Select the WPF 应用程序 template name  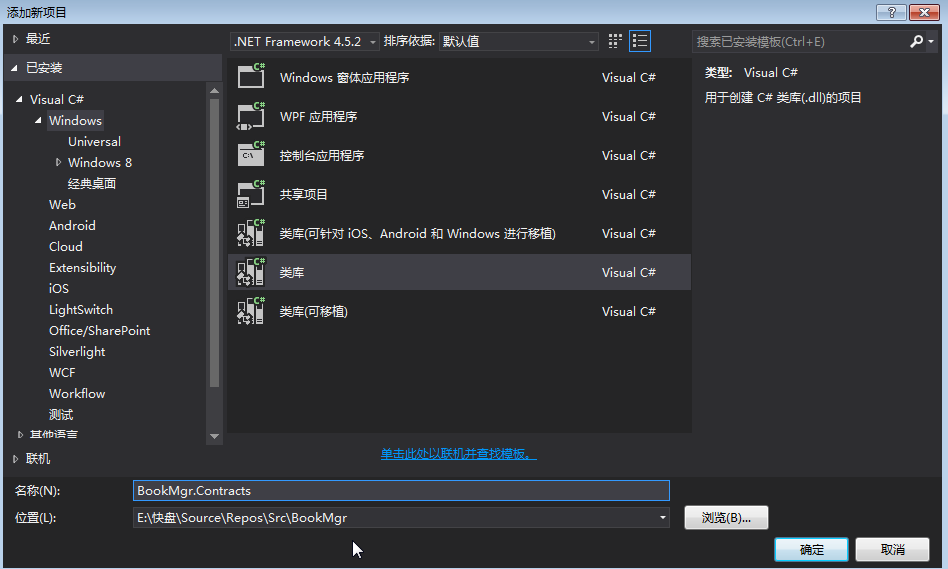[x=318, y=116]
